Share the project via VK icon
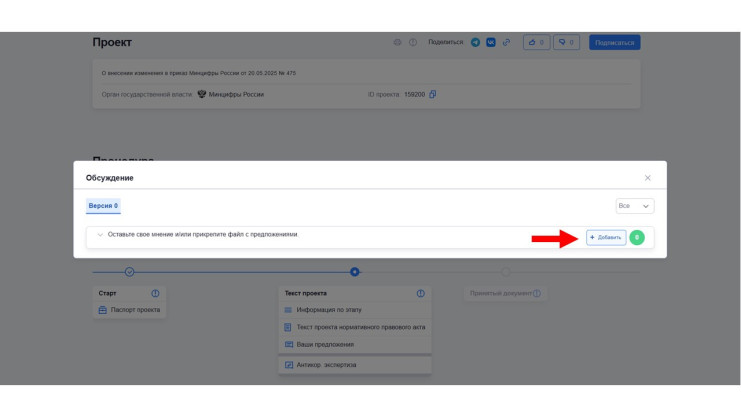This screenshot has width=741, height=417. click(491, 42)
